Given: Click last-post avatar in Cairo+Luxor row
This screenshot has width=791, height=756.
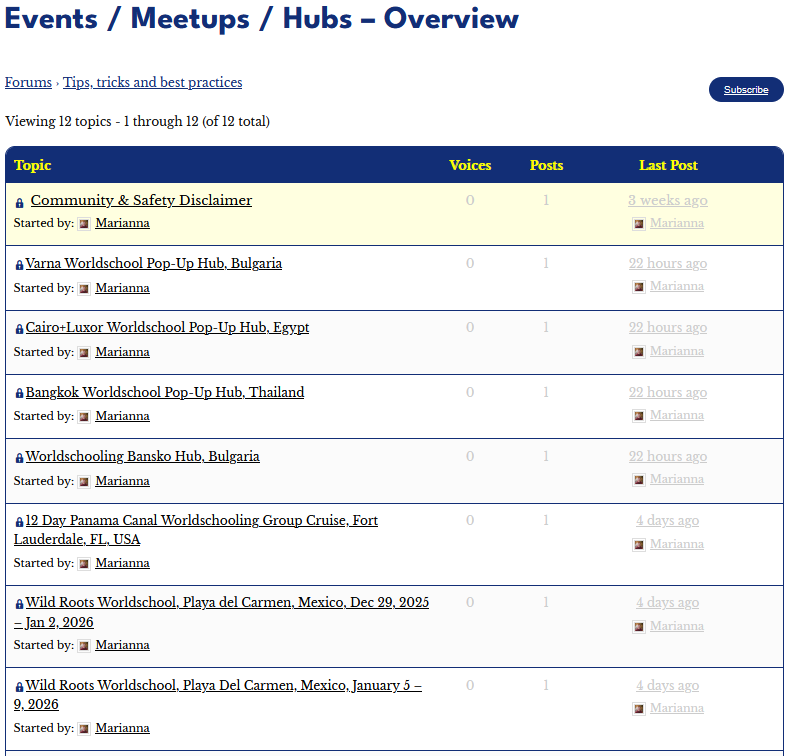Looking at the screenshot, I should click(x=639, y=352).
